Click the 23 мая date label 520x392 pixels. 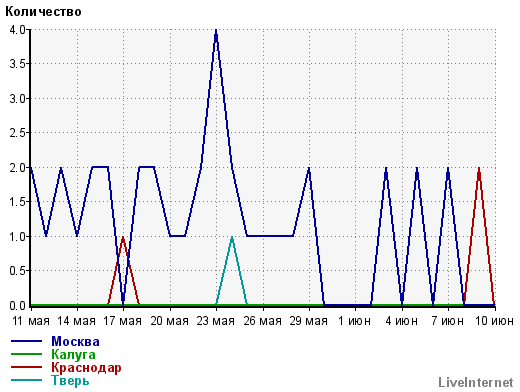click(x=216, y=321)
